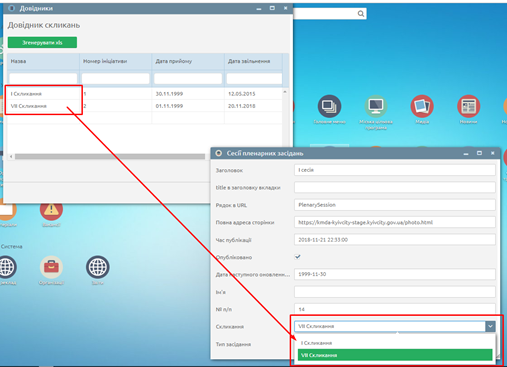
Task: Open the Міська цільова програма monitor icon
Action: [x=376, y=106]
